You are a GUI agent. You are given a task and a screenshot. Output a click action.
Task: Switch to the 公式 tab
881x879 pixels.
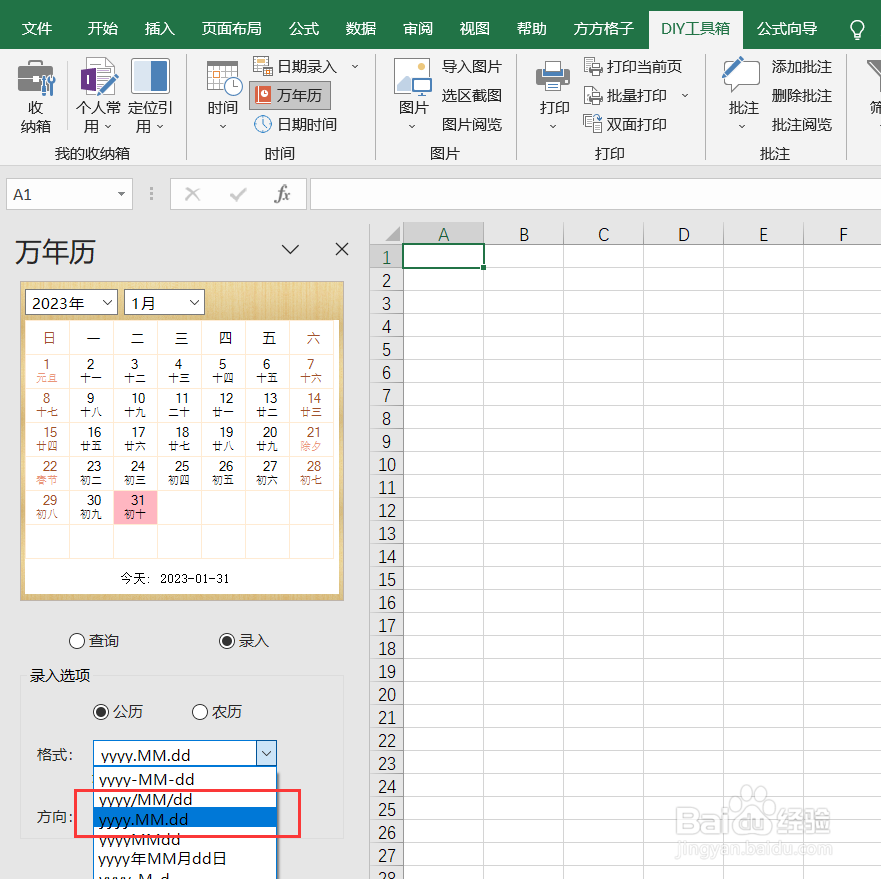click(x=304, y=29)
